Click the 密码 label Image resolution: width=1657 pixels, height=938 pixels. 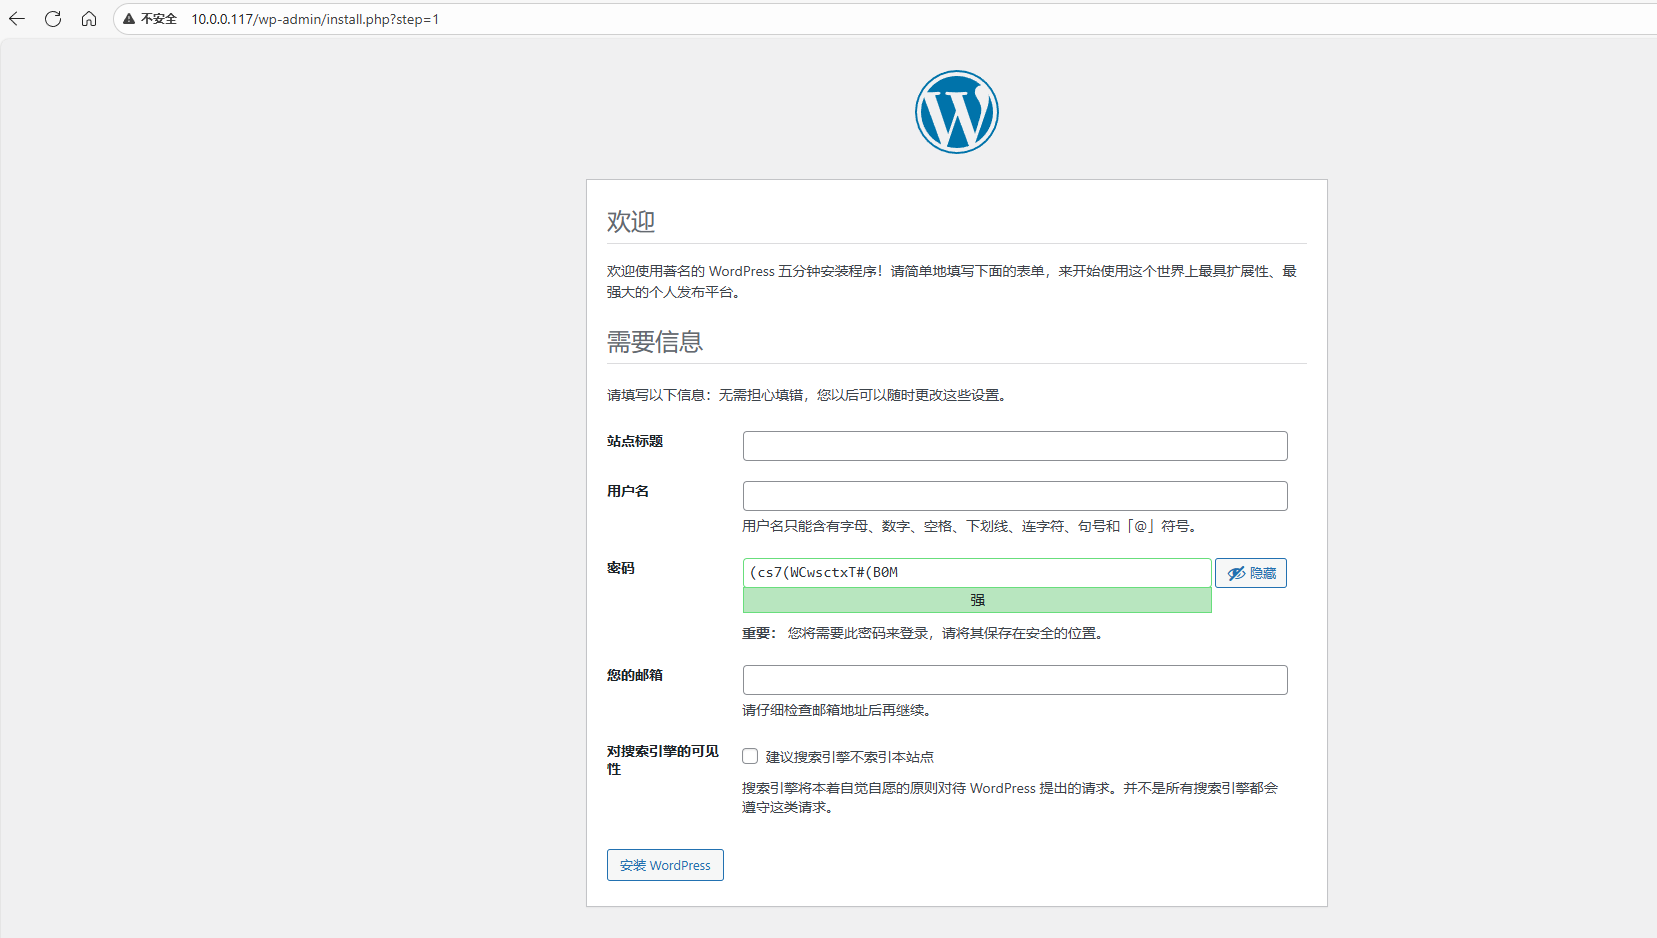click(621, 568)
